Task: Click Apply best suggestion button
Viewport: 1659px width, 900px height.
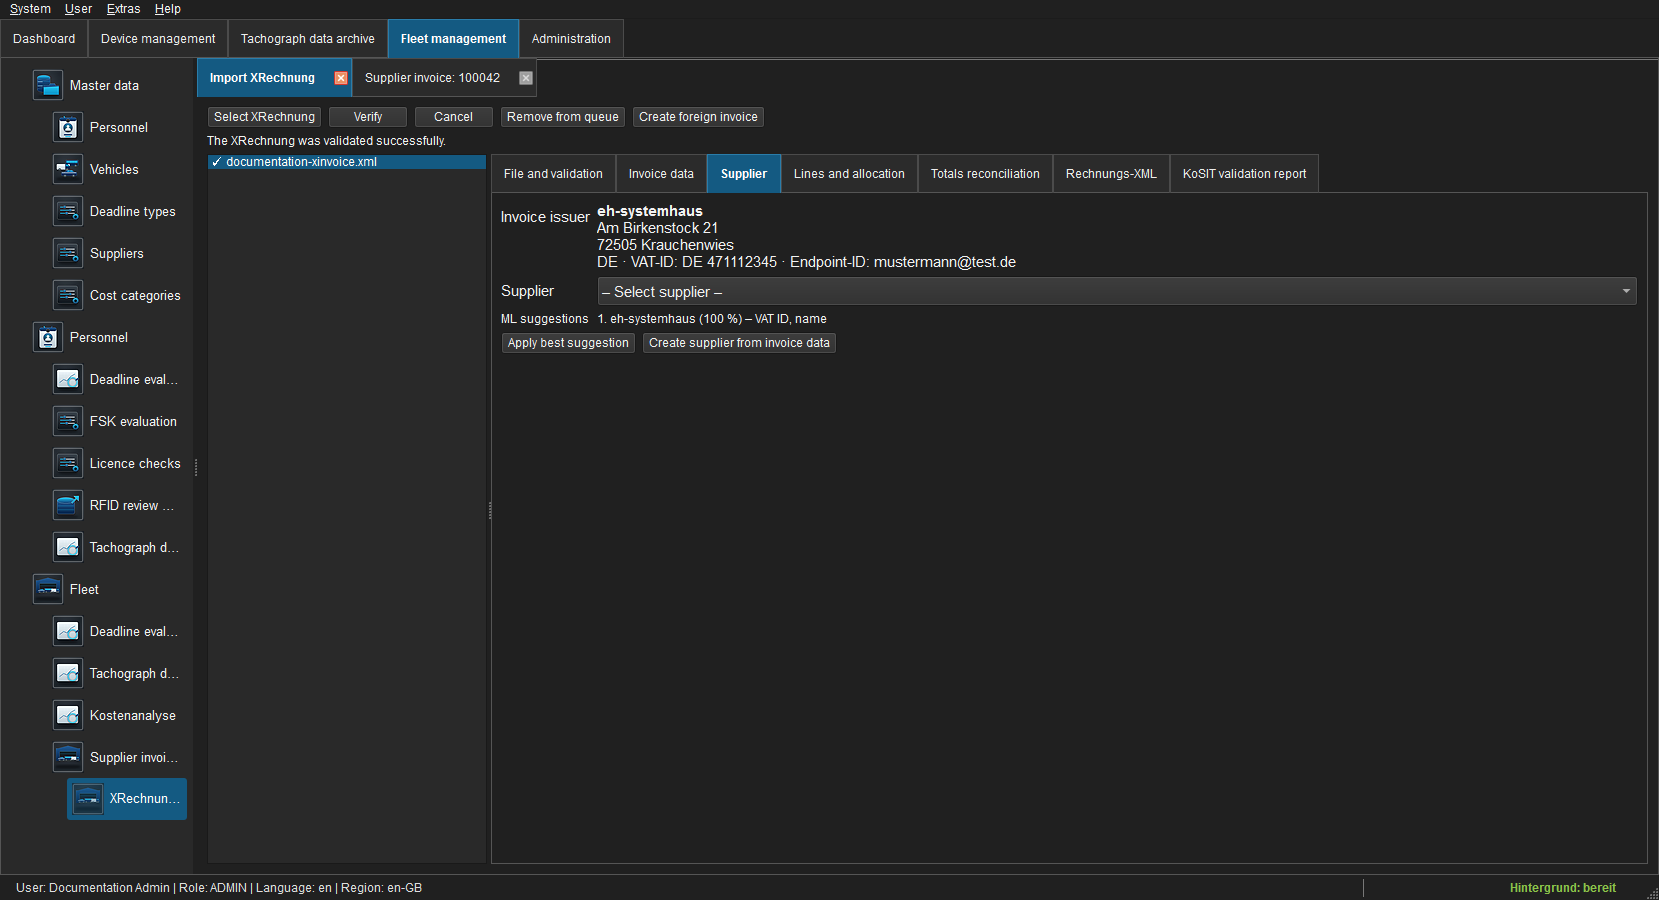Action: (568, 343)
